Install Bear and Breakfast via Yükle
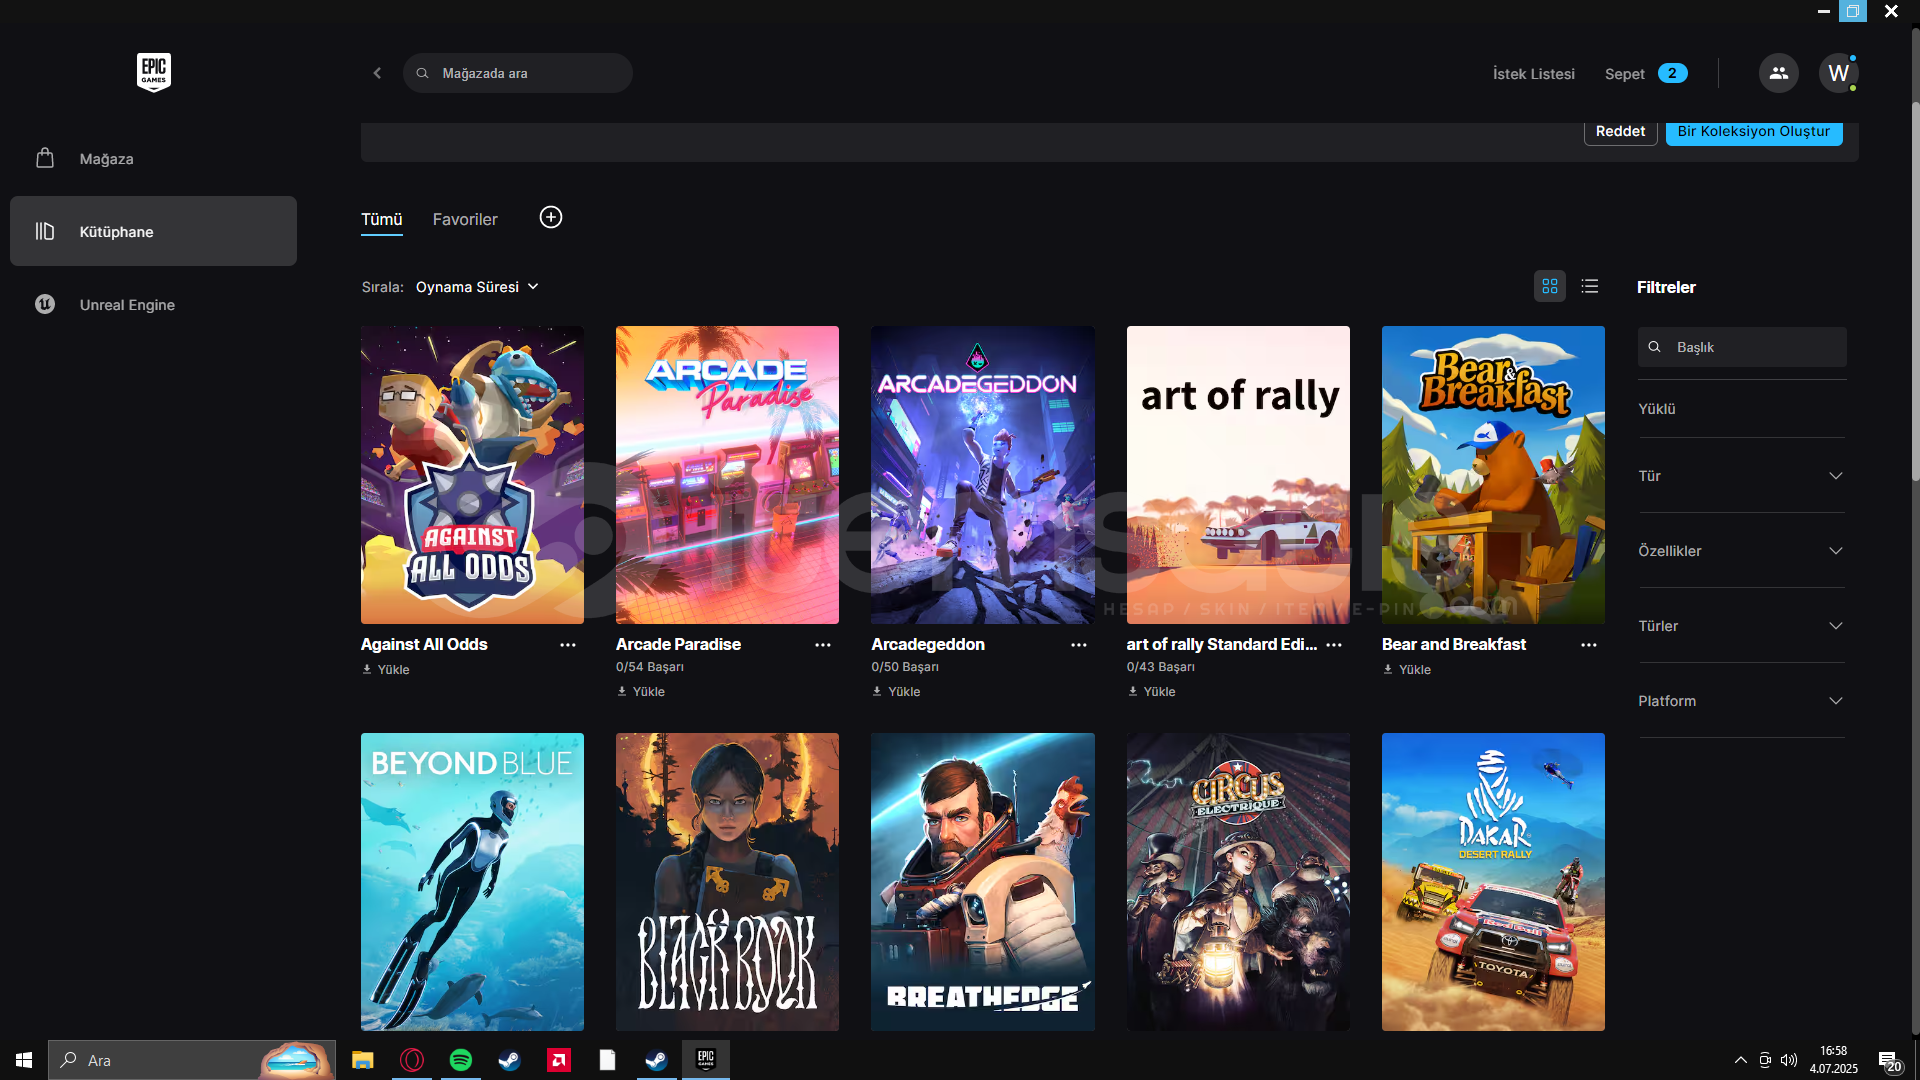This screenshot has width=1920, height=1080. [1407, 670]
